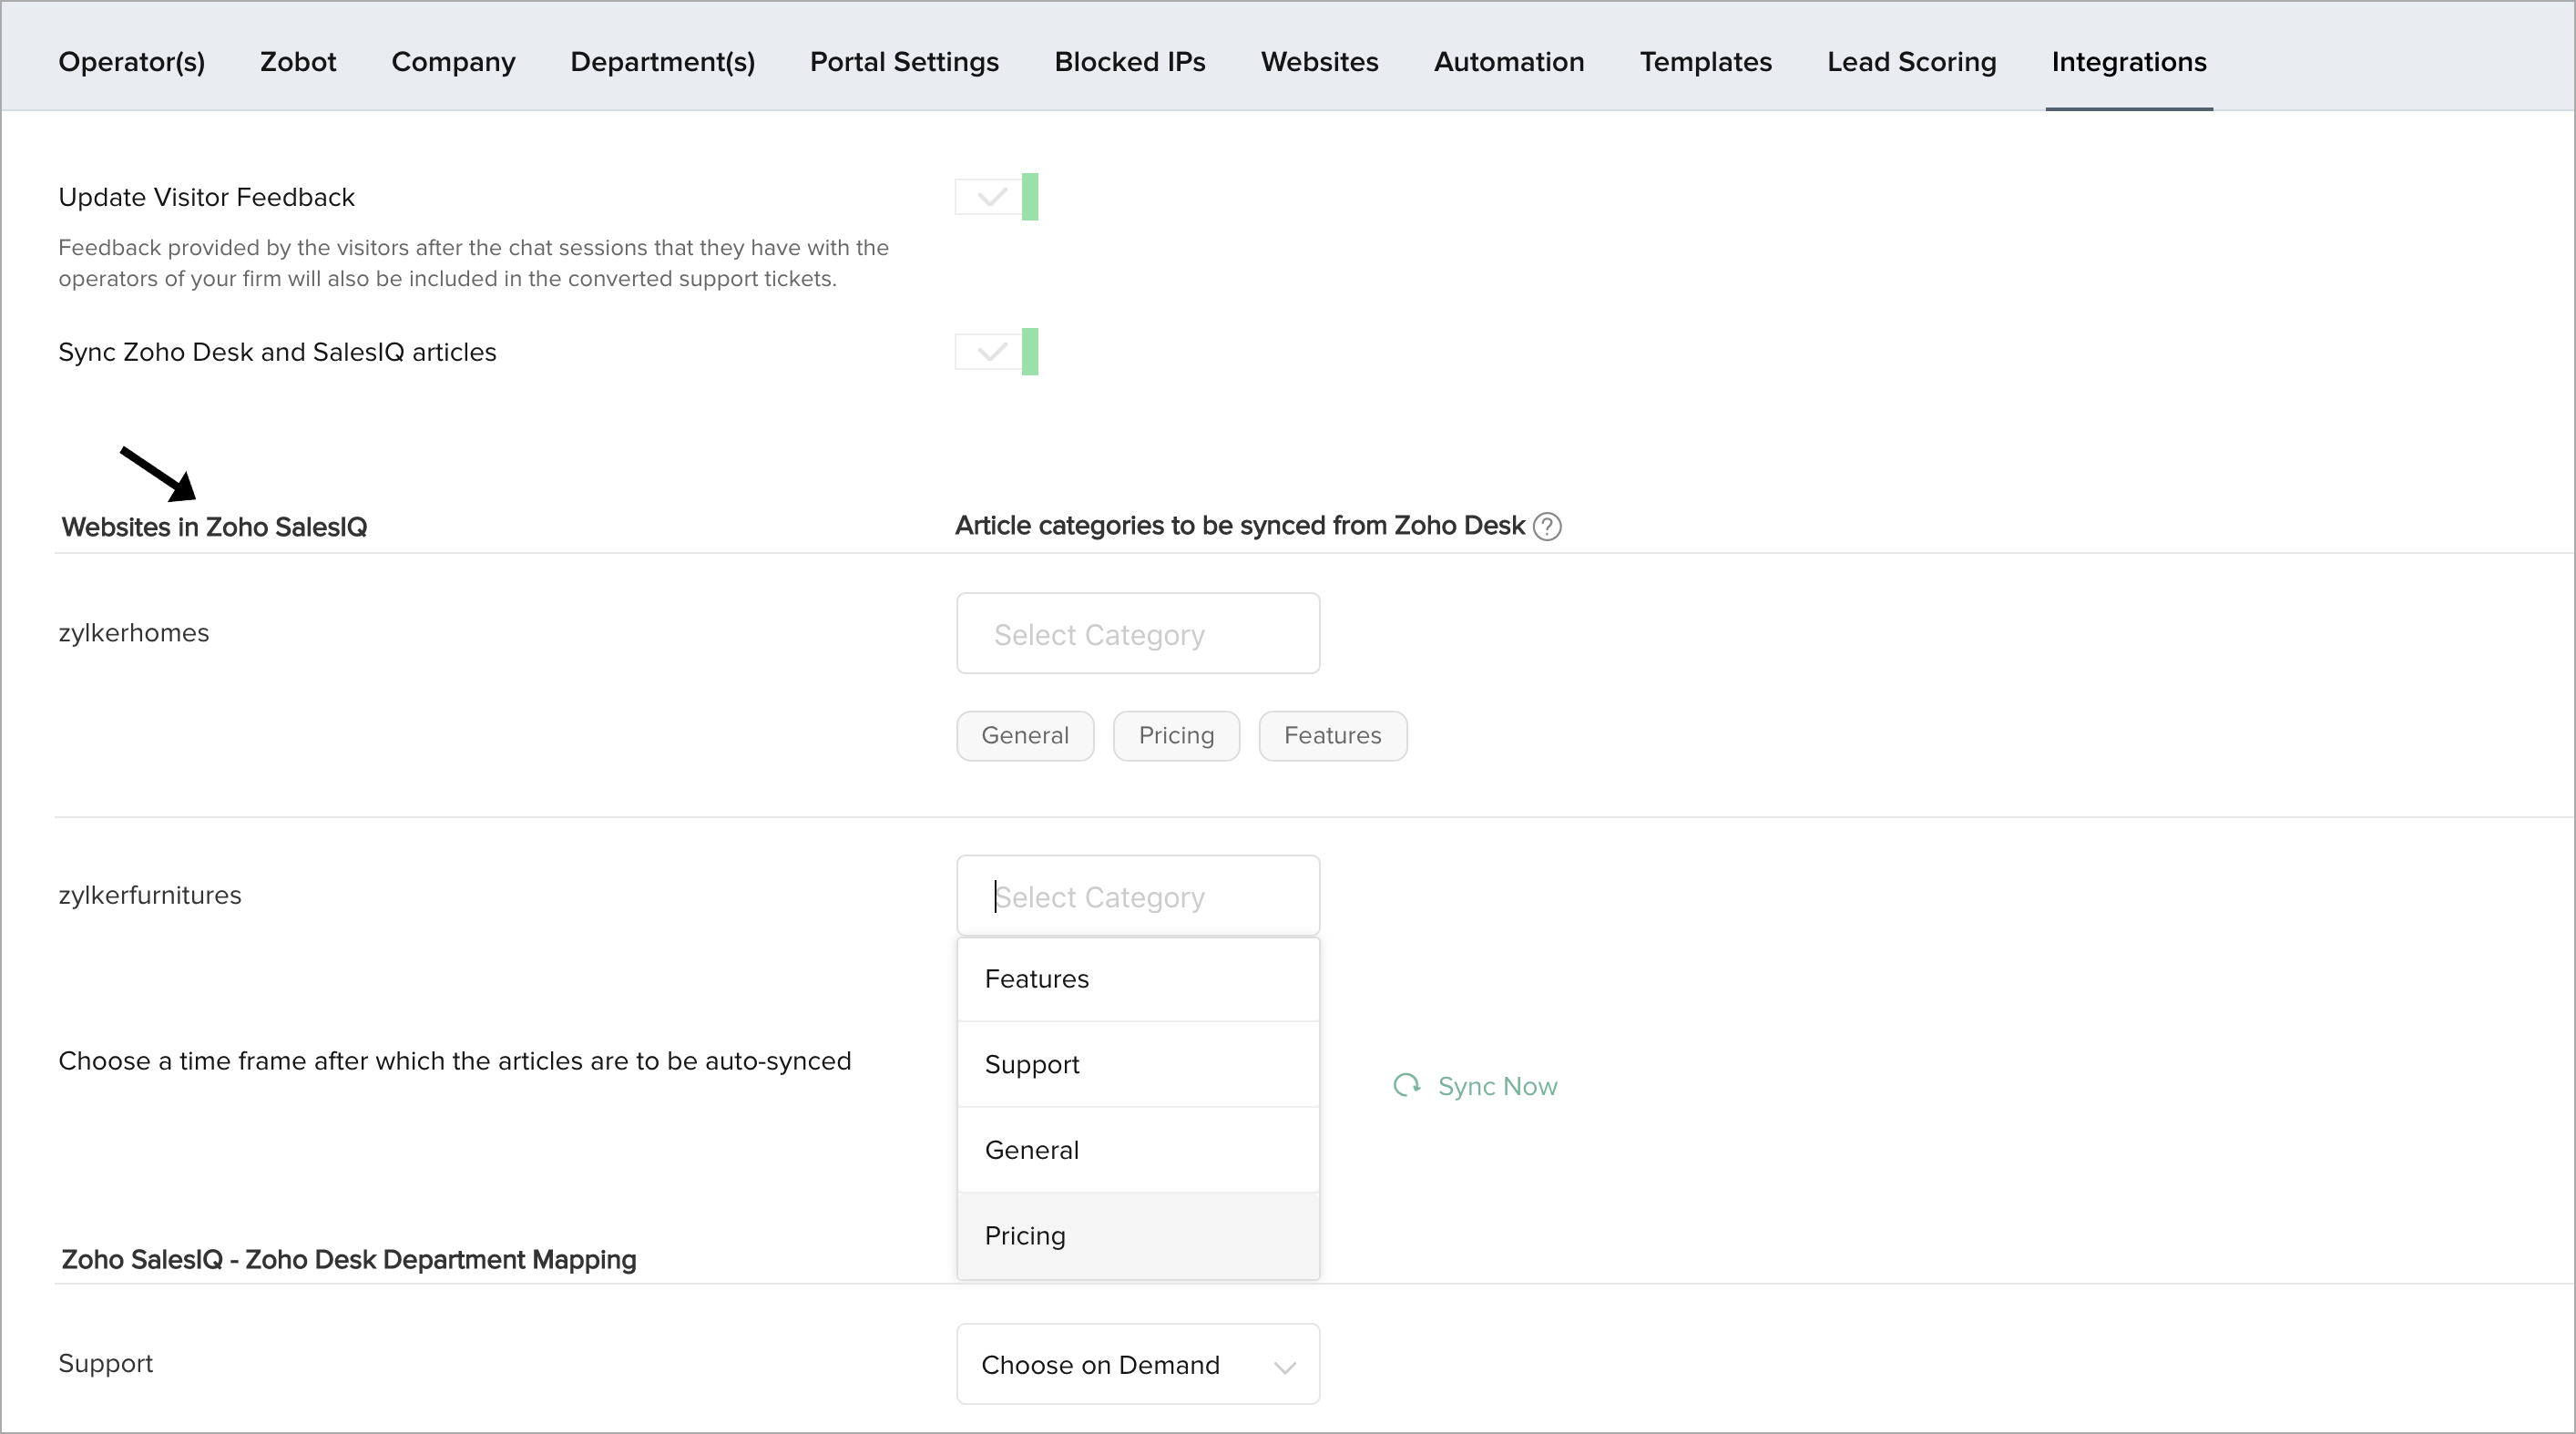
Task: Click the General tag under zylkerhomes
Action: 1024,735
